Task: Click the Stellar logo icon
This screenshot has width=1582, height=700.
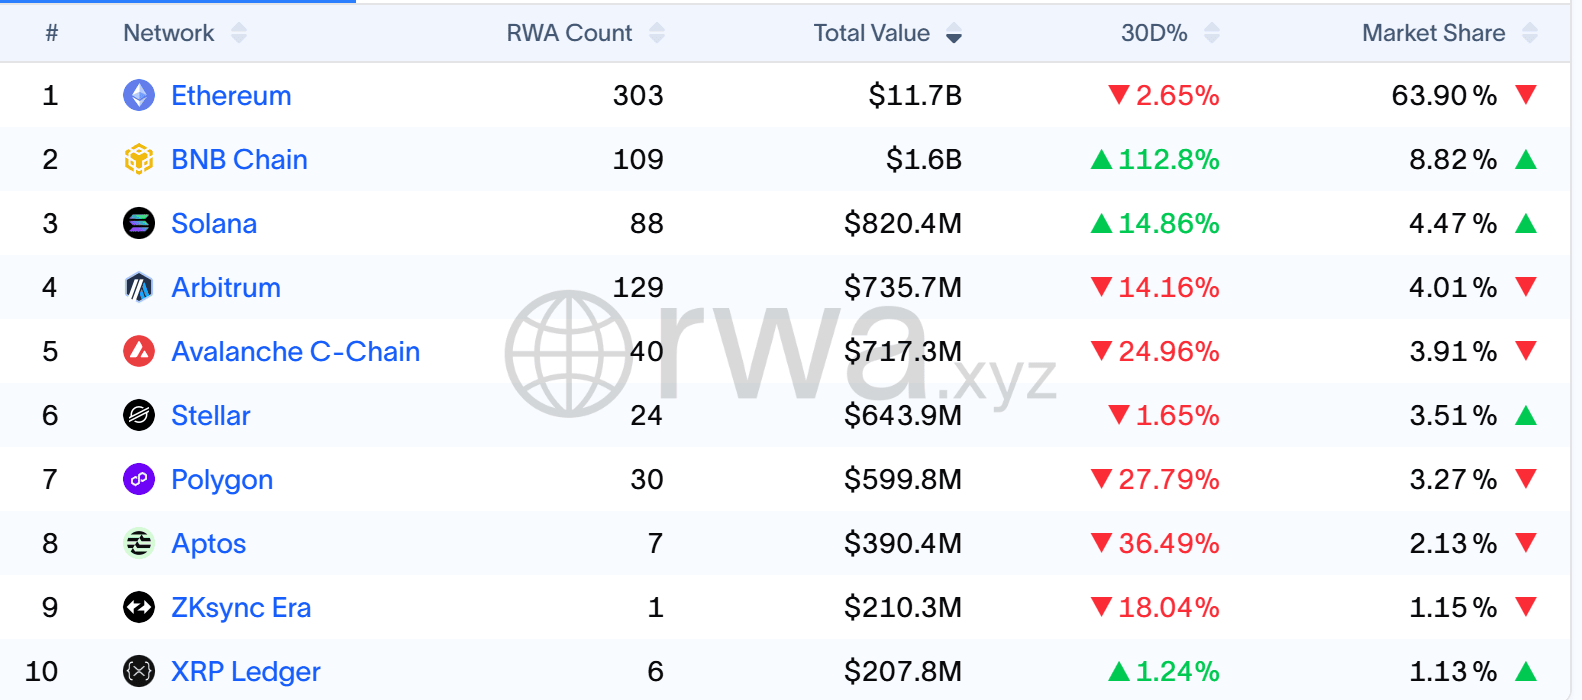Action: [139, 415]
